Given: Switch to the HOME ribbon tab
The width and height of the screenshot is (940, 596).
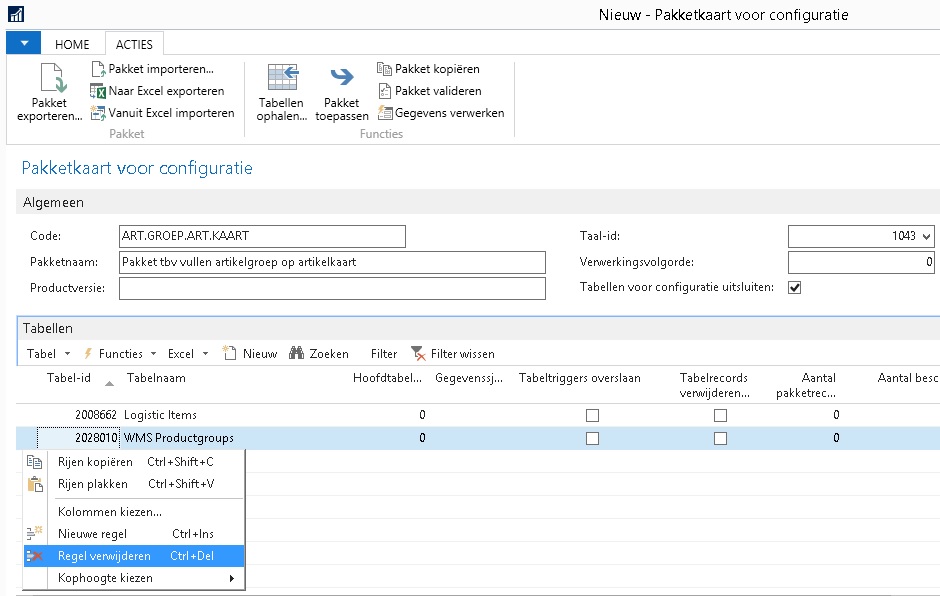Looking at the screenshot, I should [72, 44].
